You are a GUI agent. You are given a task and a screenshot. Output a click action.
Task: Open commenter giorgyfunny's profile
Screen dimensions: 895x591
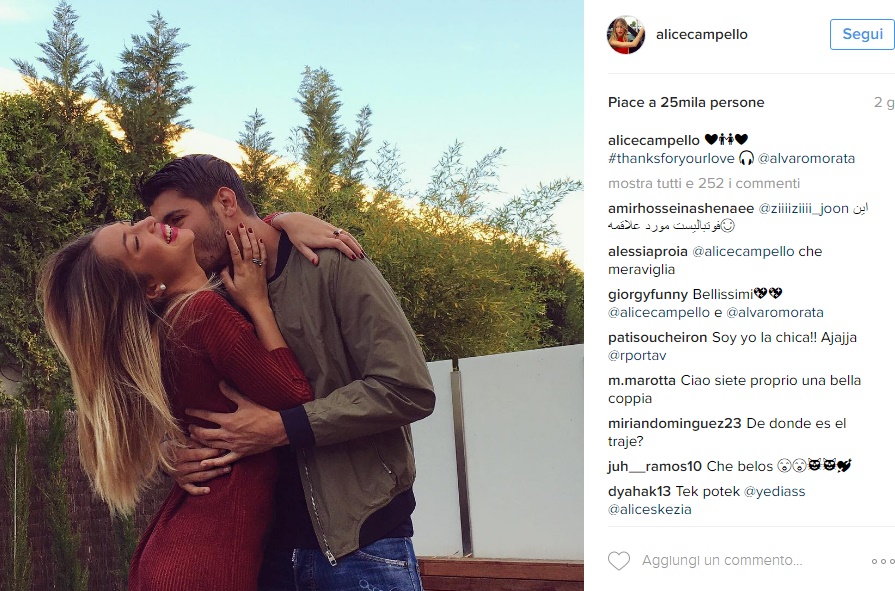[648, 295]
